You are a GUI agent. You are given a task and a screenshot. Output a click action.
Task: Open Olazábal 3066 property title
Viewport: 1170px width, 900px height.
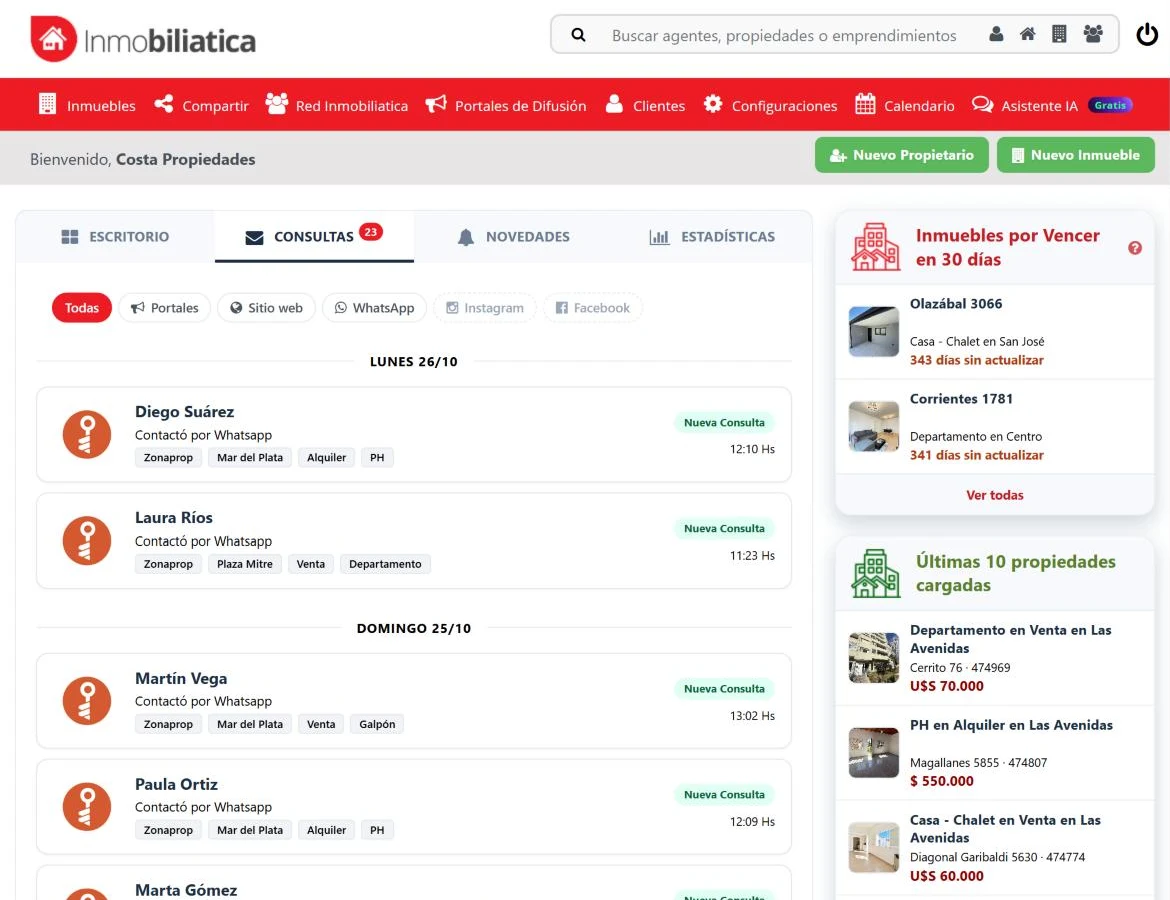(x=956, y=304)
